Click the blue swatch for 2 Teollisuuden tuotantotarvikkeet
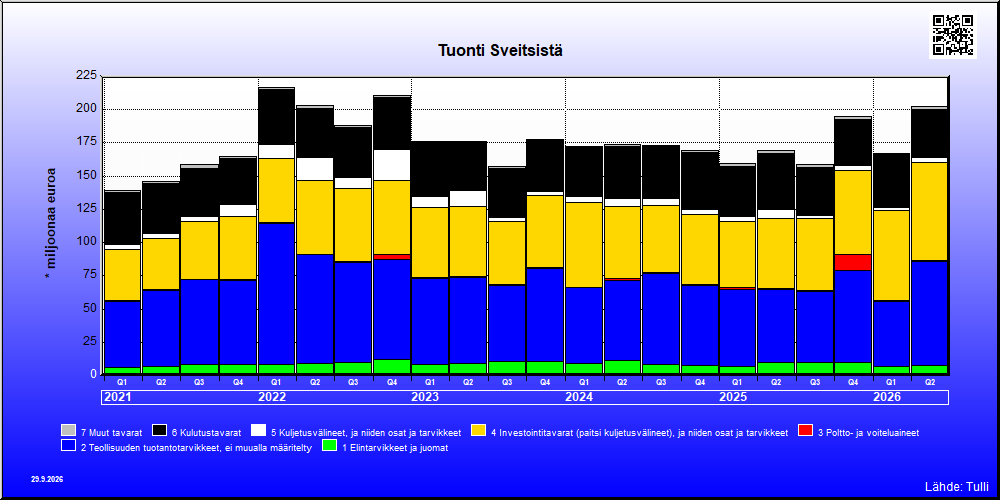The height and width of the screenshot is (500, 1000). click(68, 446)
